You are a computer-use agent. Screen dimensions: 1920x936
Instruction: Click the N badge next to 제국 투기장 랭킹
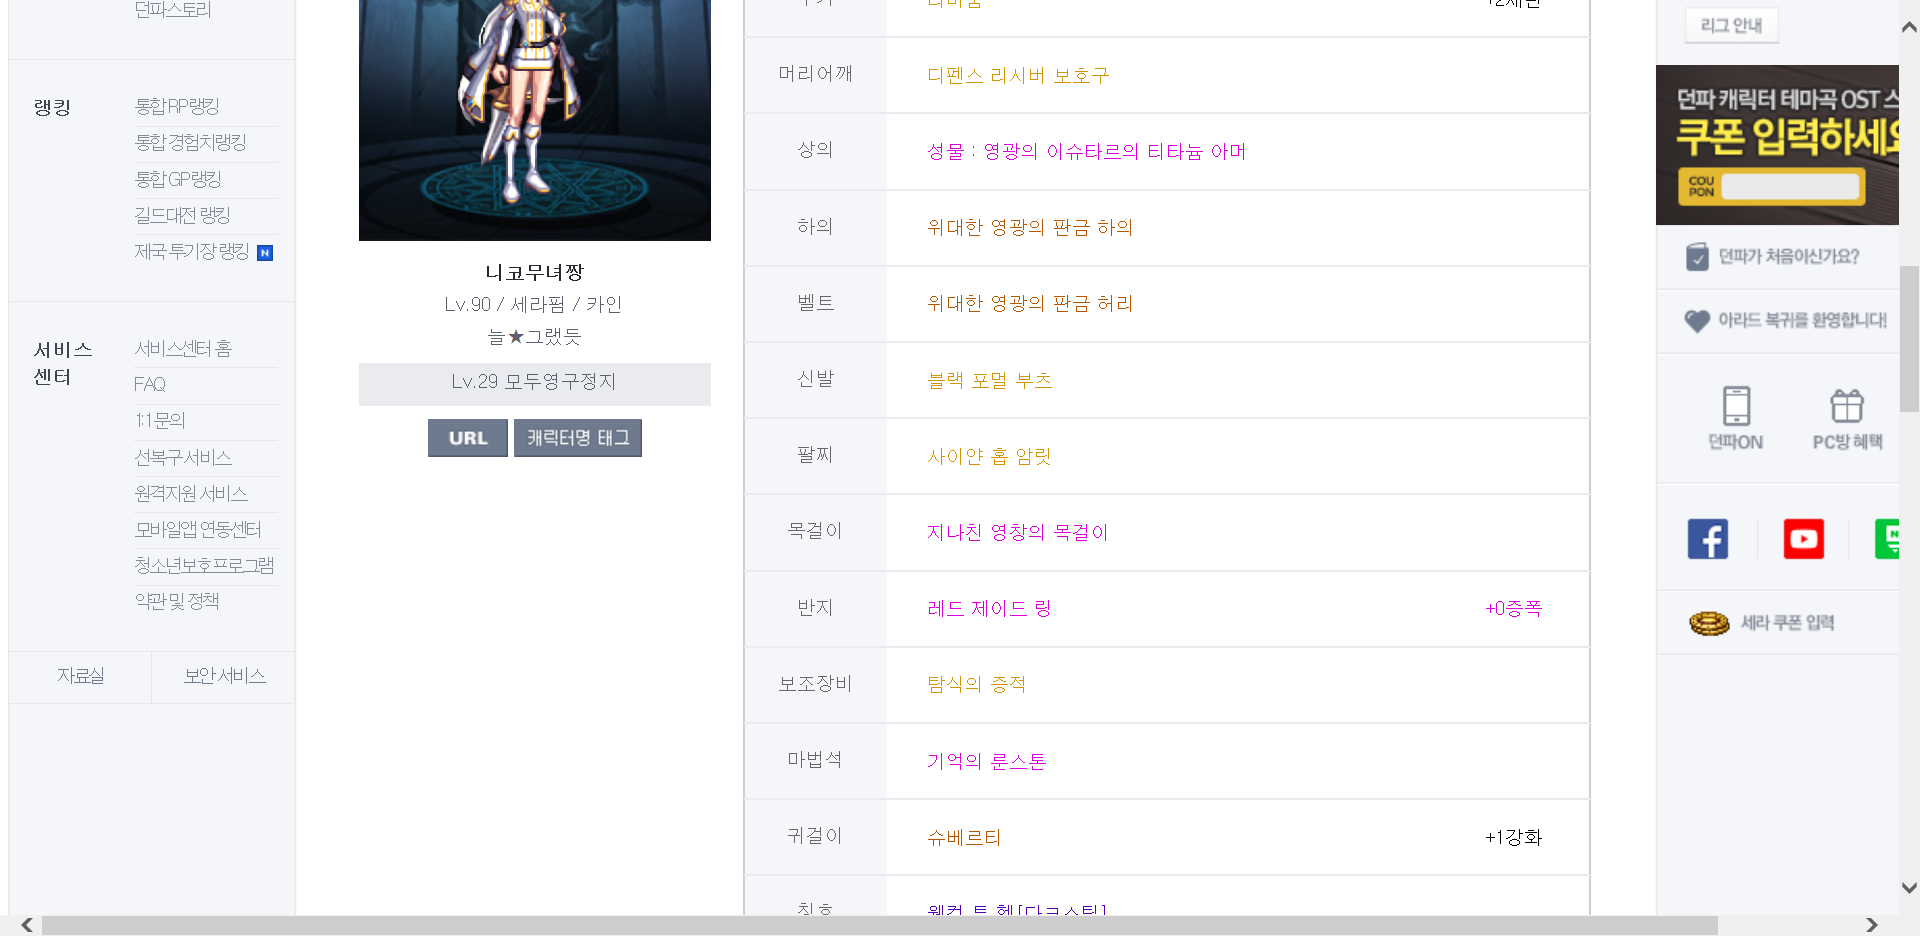point(265,253)
